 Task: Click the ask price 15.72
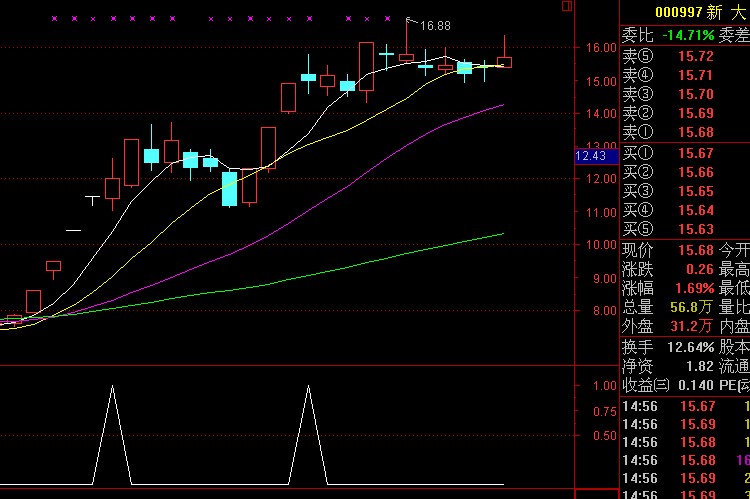tap(696, 56)
